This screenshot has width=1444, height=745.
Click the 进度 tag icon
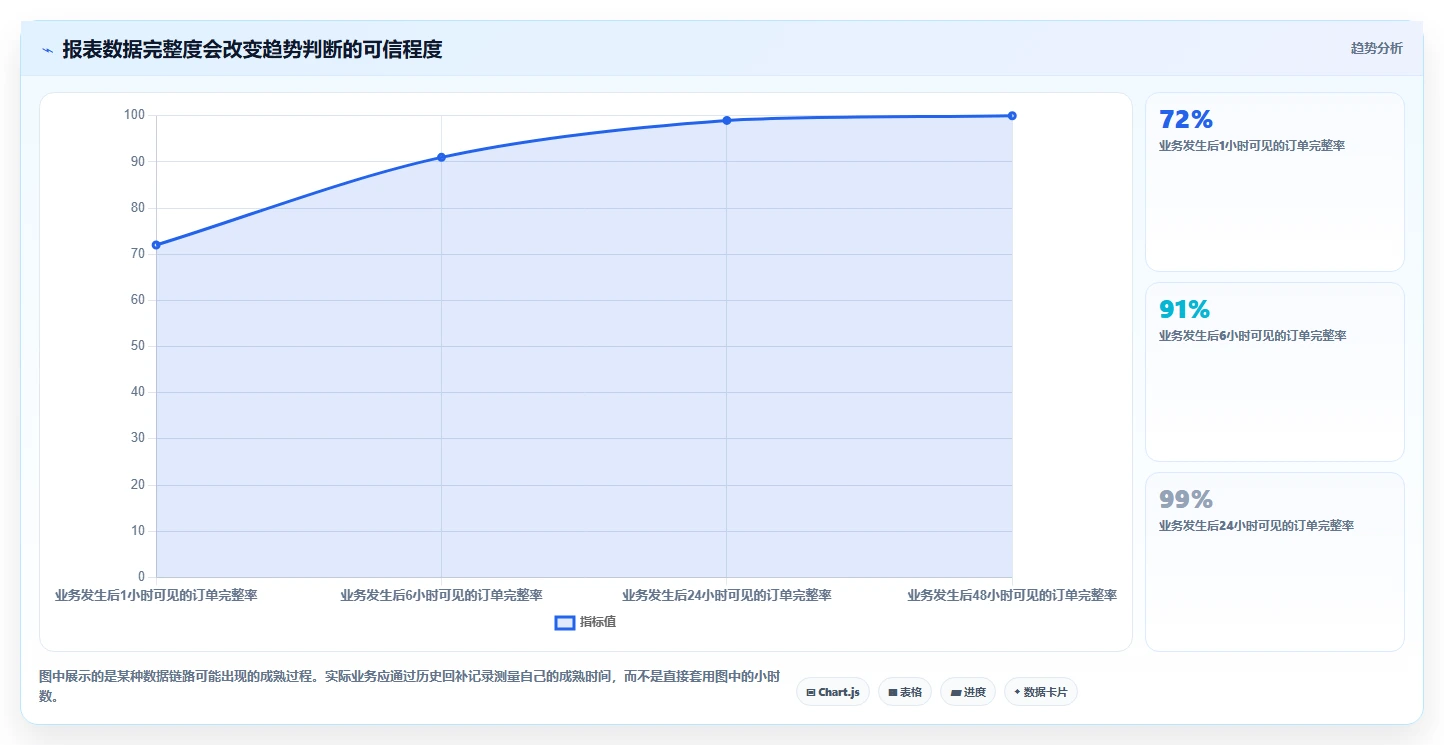955,692
